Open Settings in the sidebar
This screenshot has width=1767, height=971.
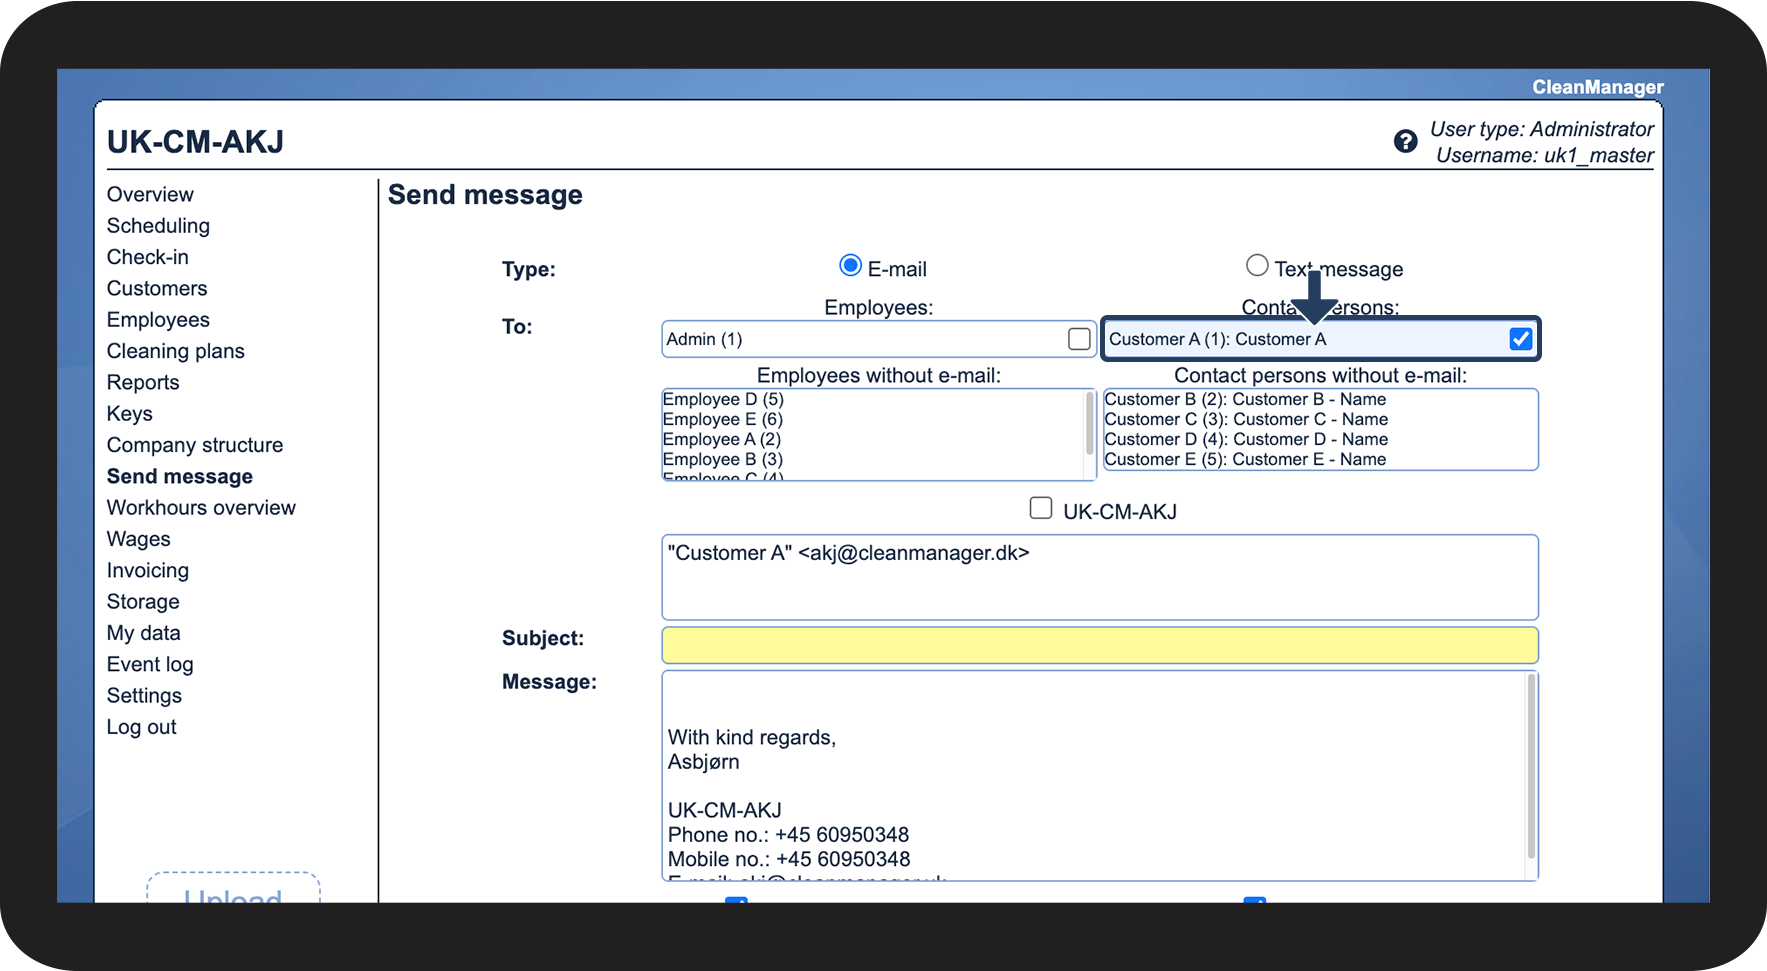(x=144, y=696)
